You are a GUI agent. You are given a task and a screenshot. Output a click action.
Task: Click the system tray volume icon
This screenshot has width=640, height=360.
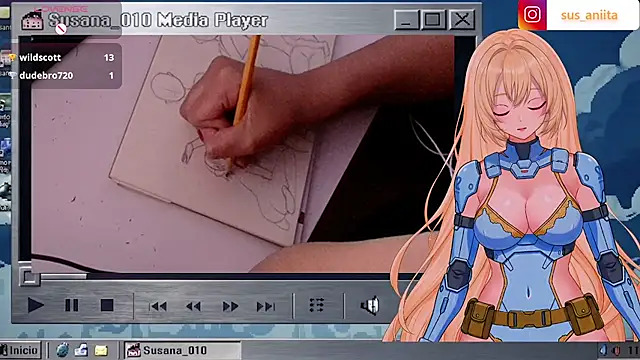[x=603, y=350]
